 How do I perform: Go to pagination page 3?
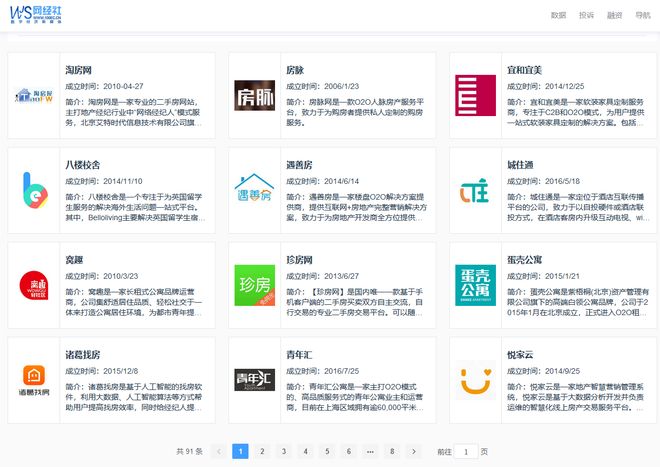click(284, 451)
